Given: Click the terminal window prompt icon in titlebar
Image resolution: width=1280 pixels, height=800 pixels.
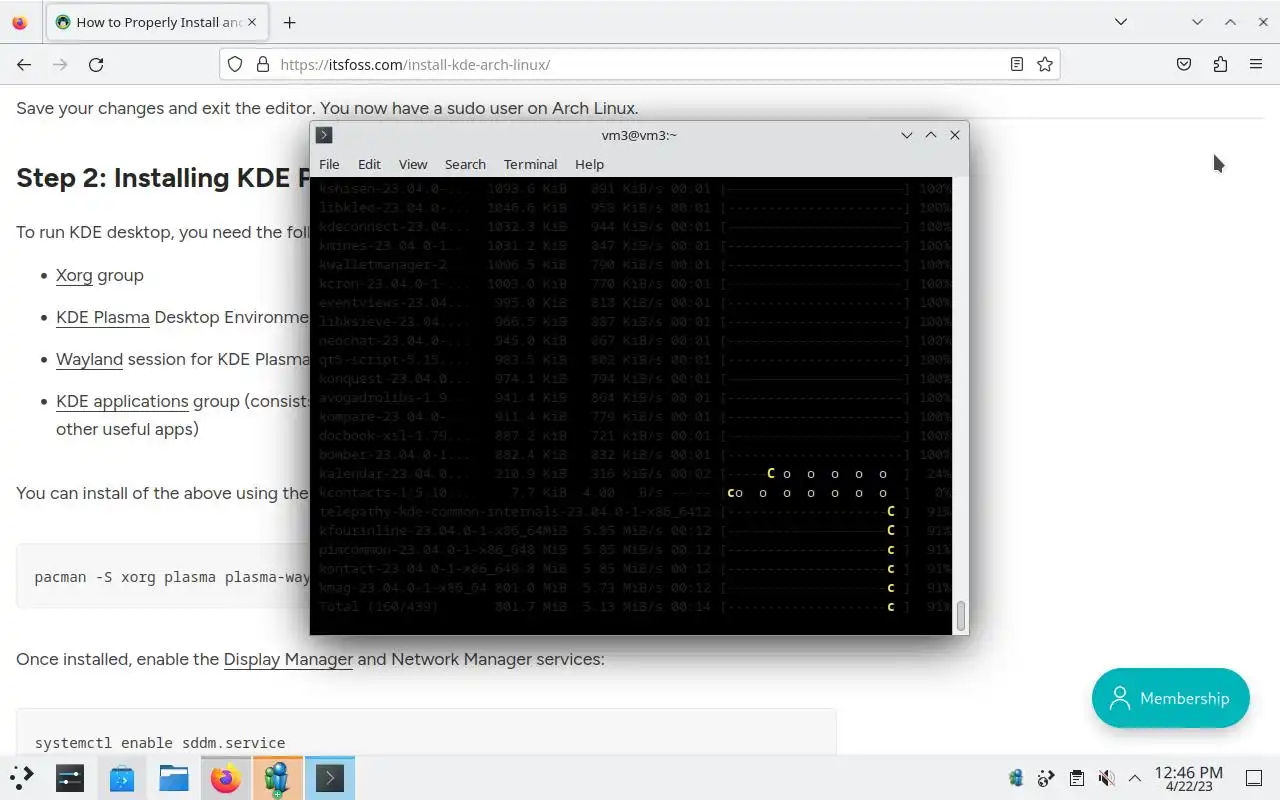Looking at the screenshot, I should [x=324, y=135].
